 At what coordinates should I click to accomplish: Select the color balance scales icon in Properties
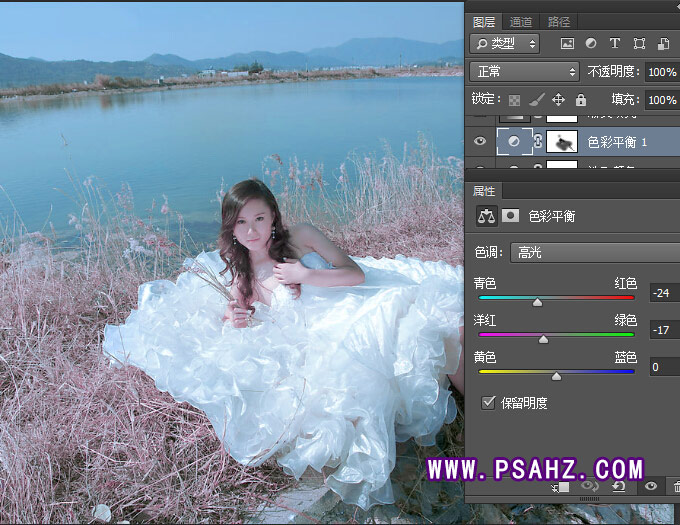coord(486,215)
